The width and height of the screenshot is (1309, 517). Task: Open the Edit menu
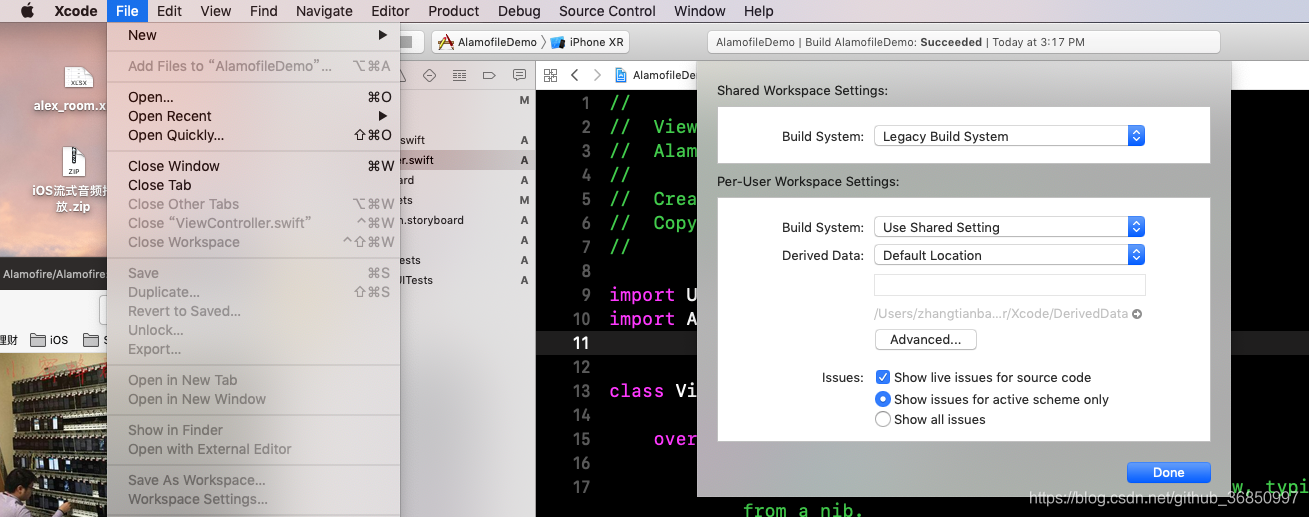tap(169, 11)
